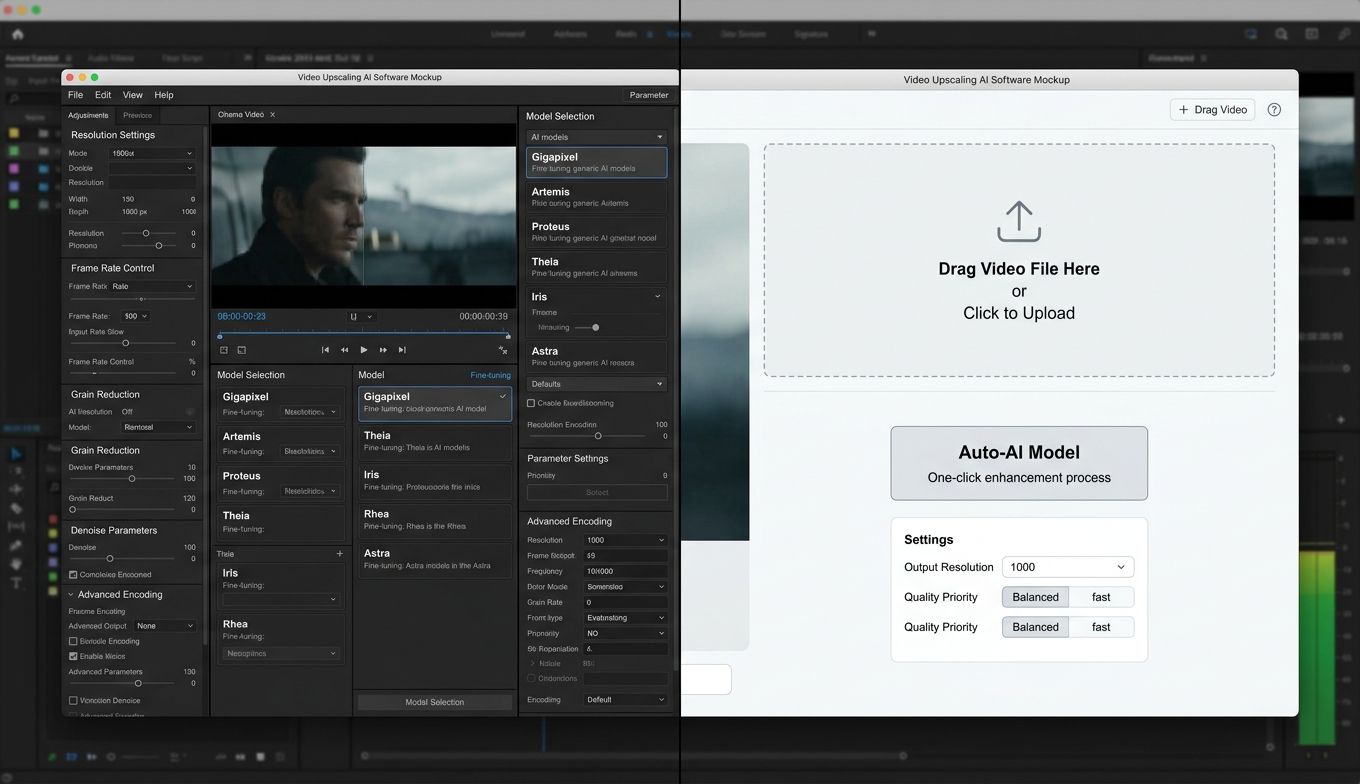Click the Frame Scopot input field

pos(626,555)
